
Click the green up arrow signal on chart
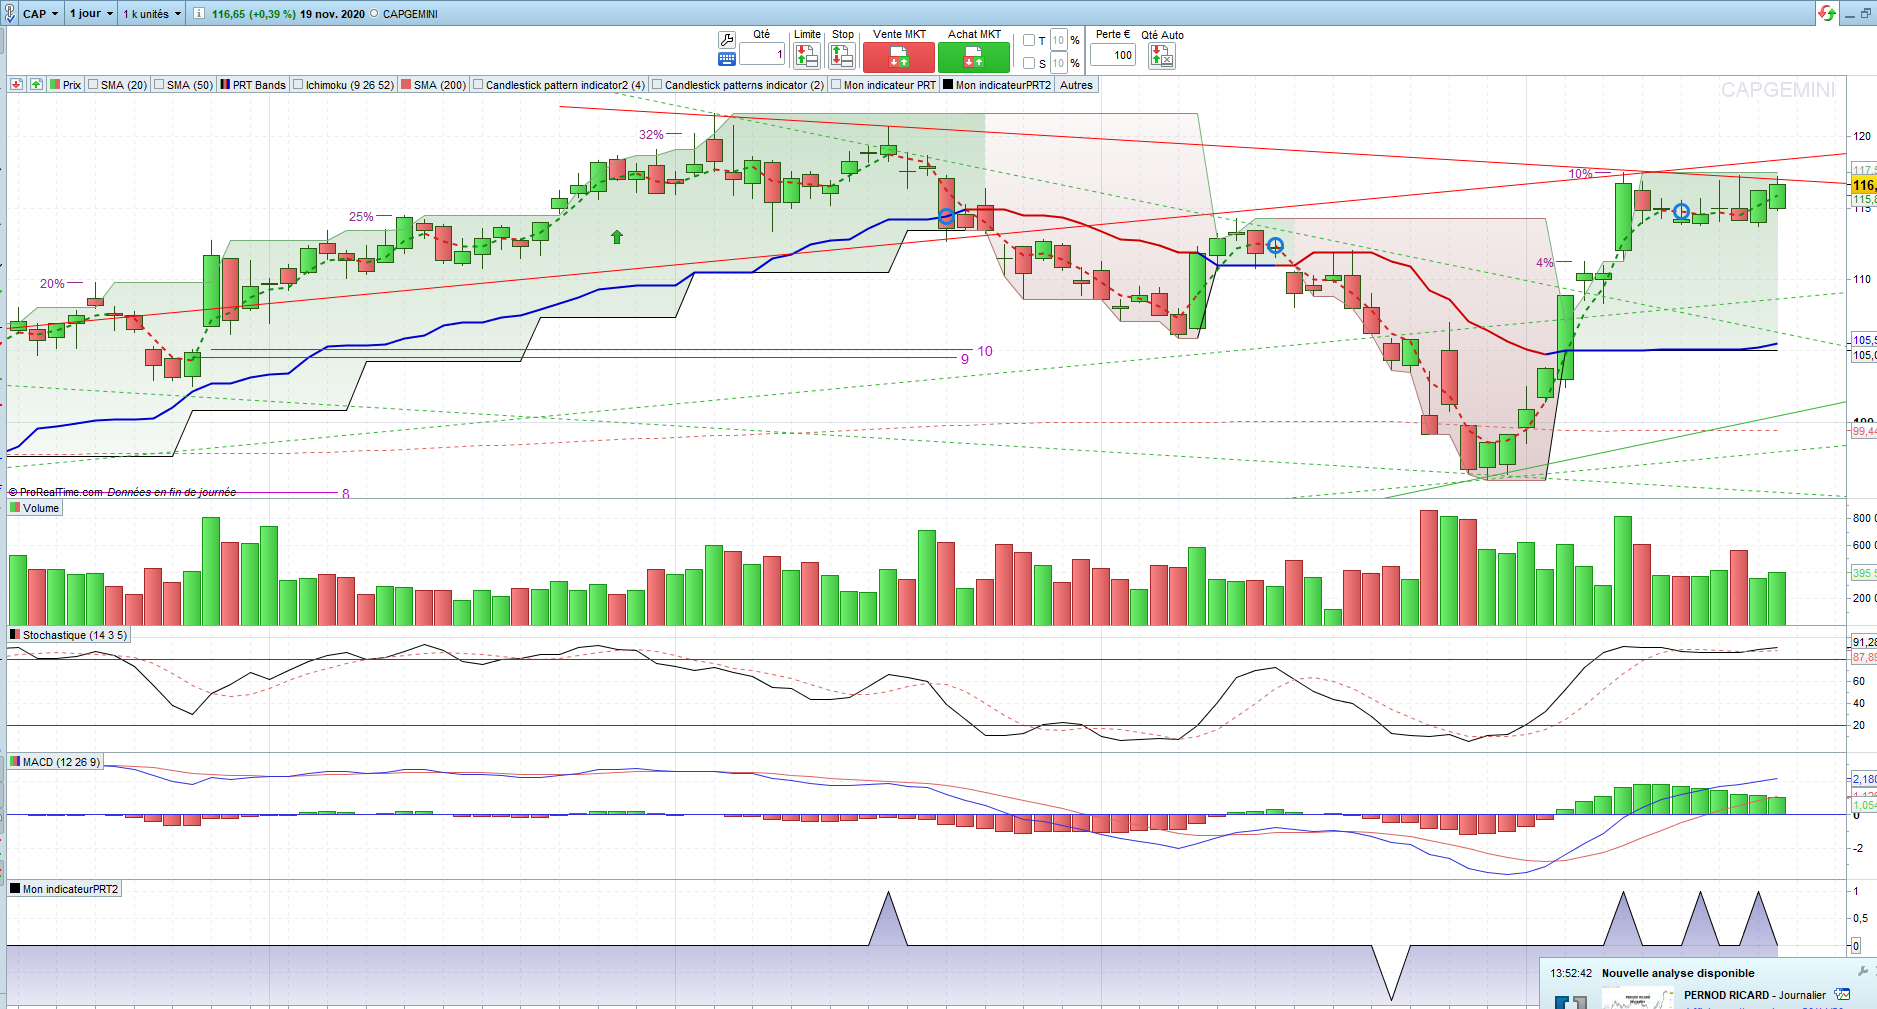[x=617, y=237]
